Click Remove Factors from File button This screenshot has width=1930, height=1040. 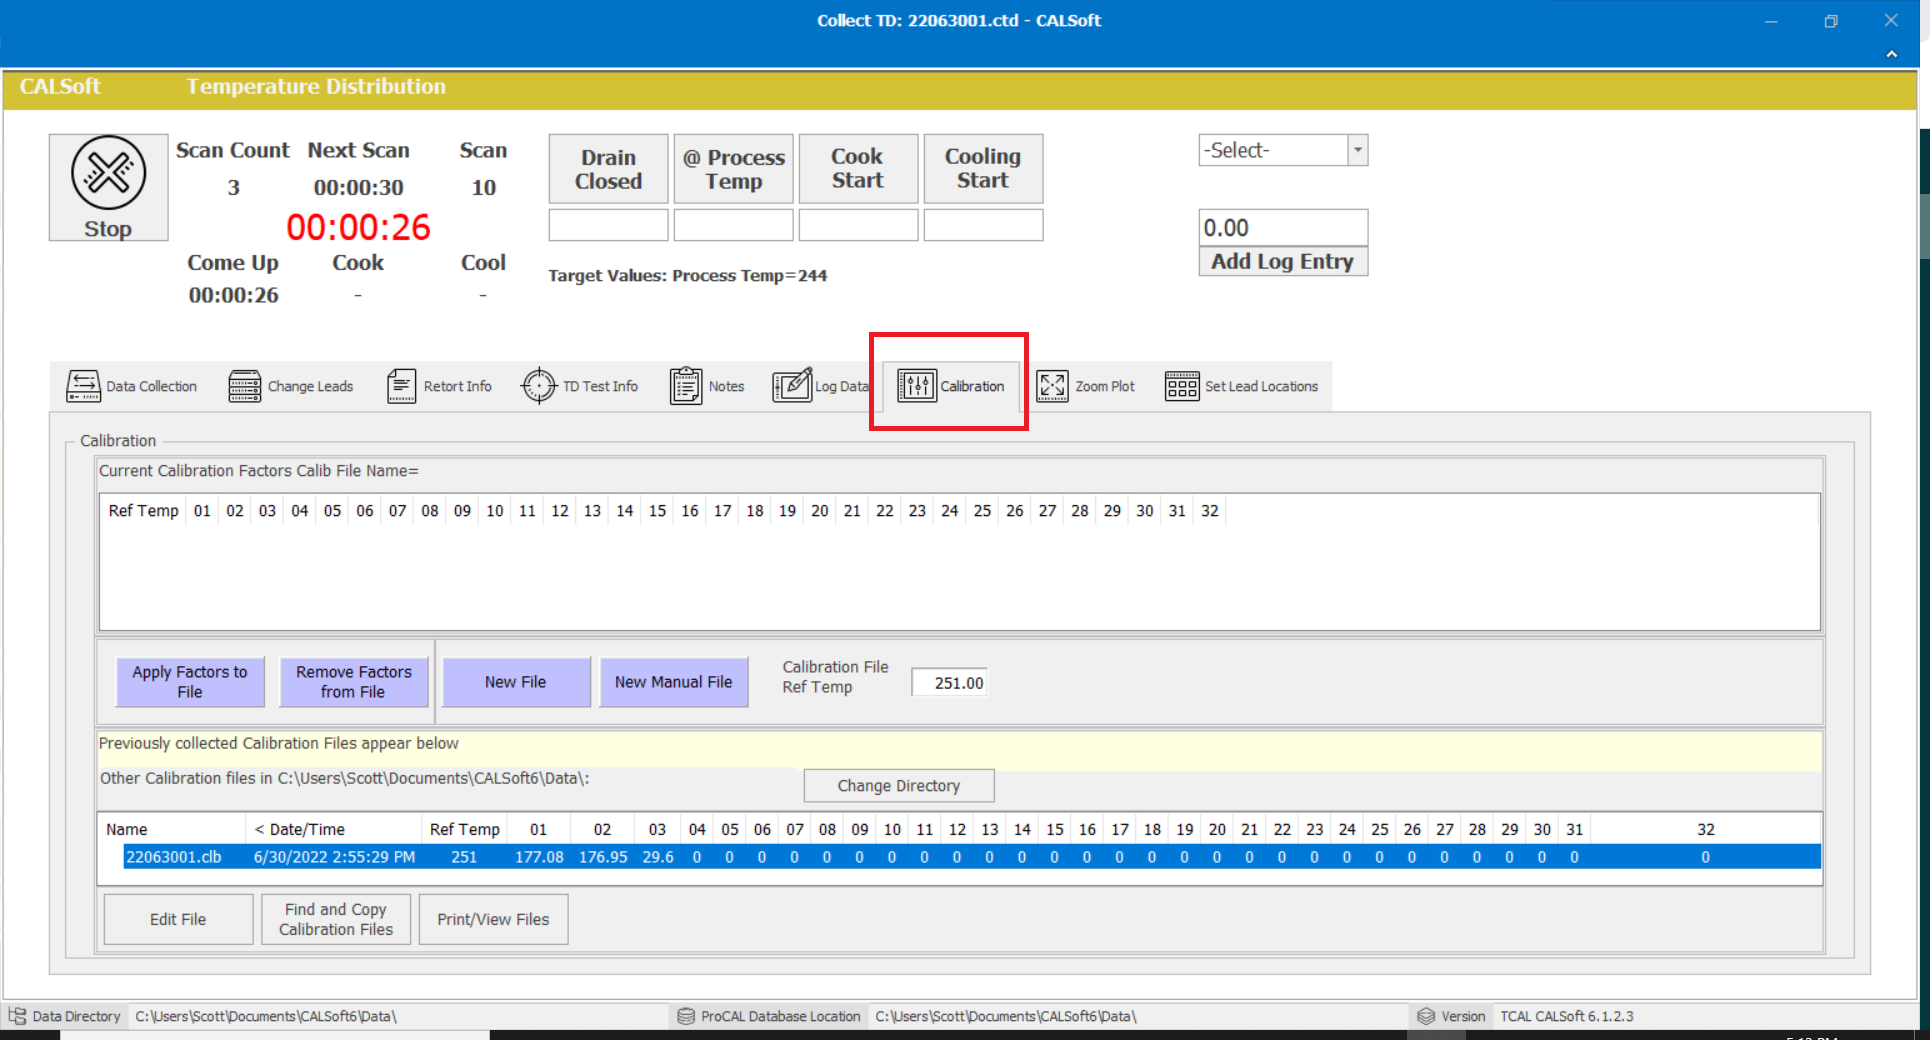click(354, 682)
